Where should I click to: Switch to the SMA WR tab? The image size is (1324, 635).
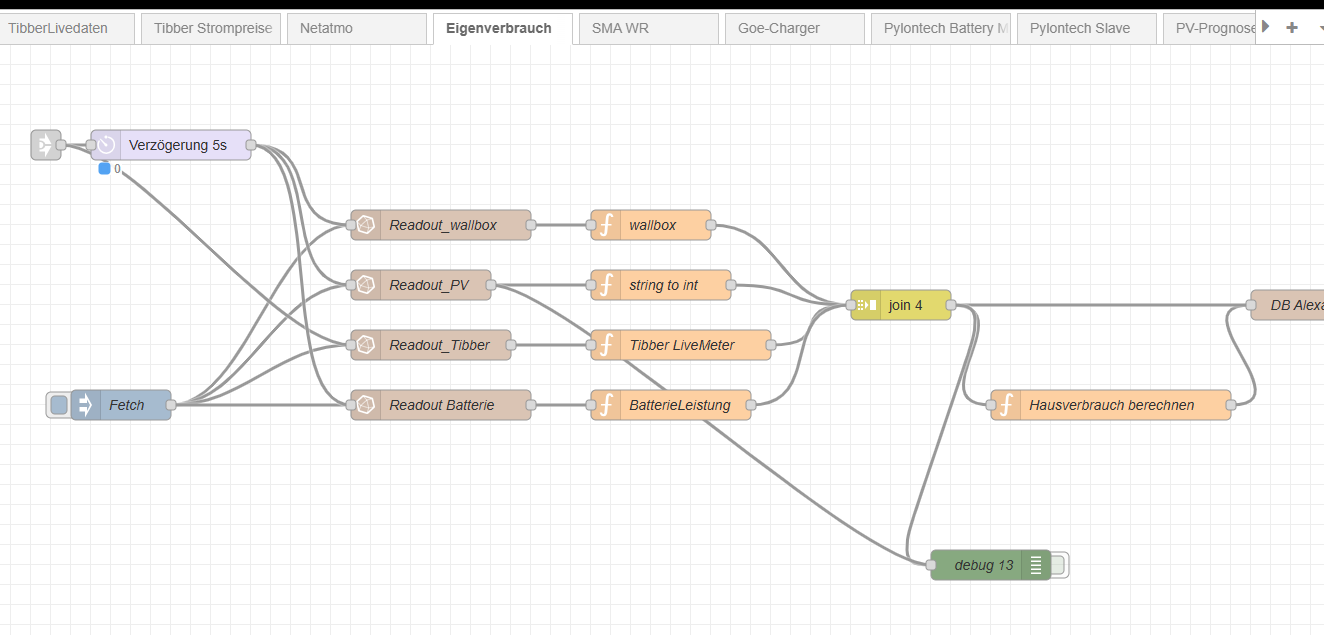click(x=647, y=28)
